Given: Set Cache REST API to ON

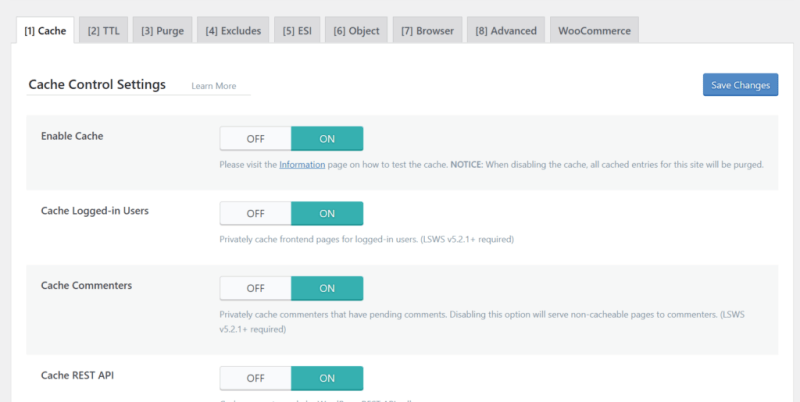Looking at the screenshot, I should coord(327,378).
